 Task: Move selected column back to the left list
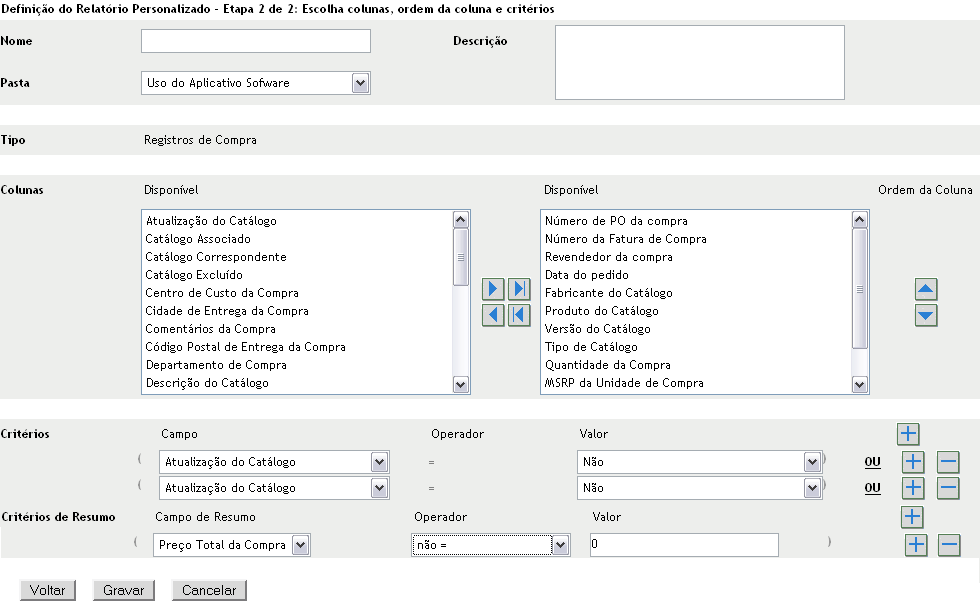(493, 315)
